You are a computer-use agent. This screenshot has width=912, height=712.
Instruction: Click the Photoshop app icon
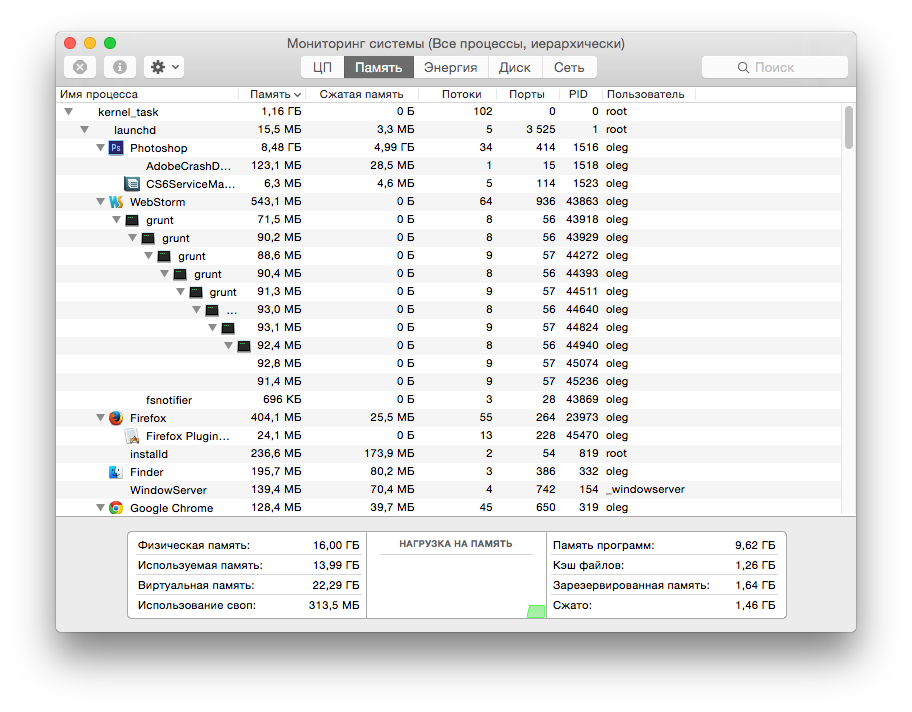(116, 148)
